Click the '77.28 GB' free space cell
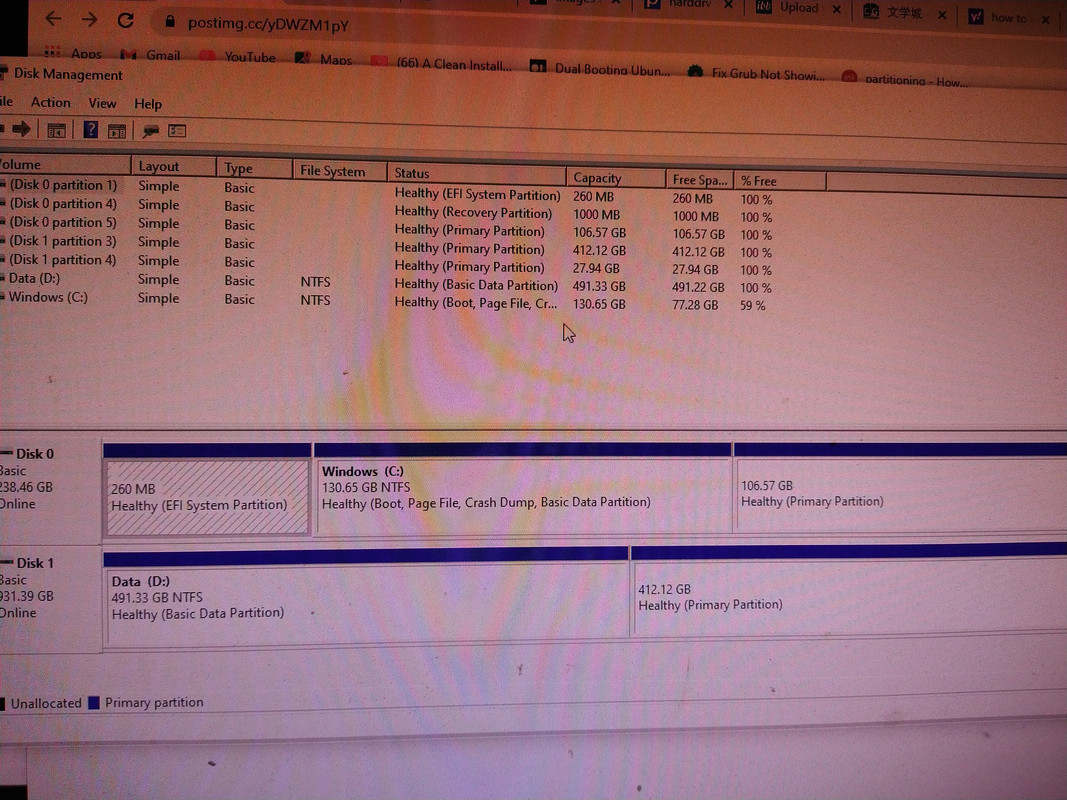The width and height of the screenshot is (1067, 800). pyautogui.click(x=695, y=304)
